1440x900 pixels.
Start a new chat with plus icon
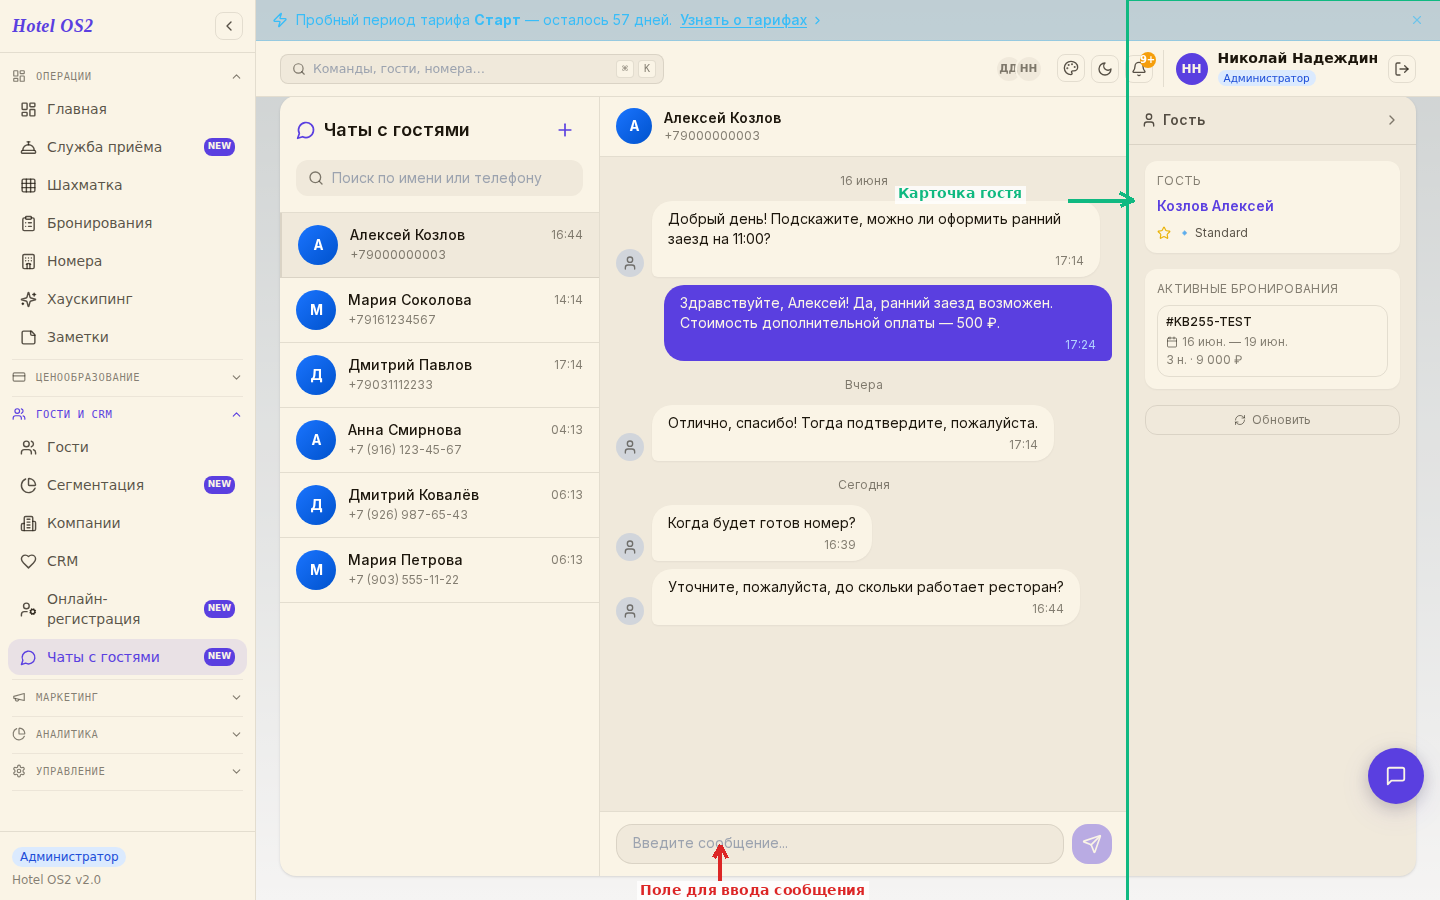coord(565,130)
